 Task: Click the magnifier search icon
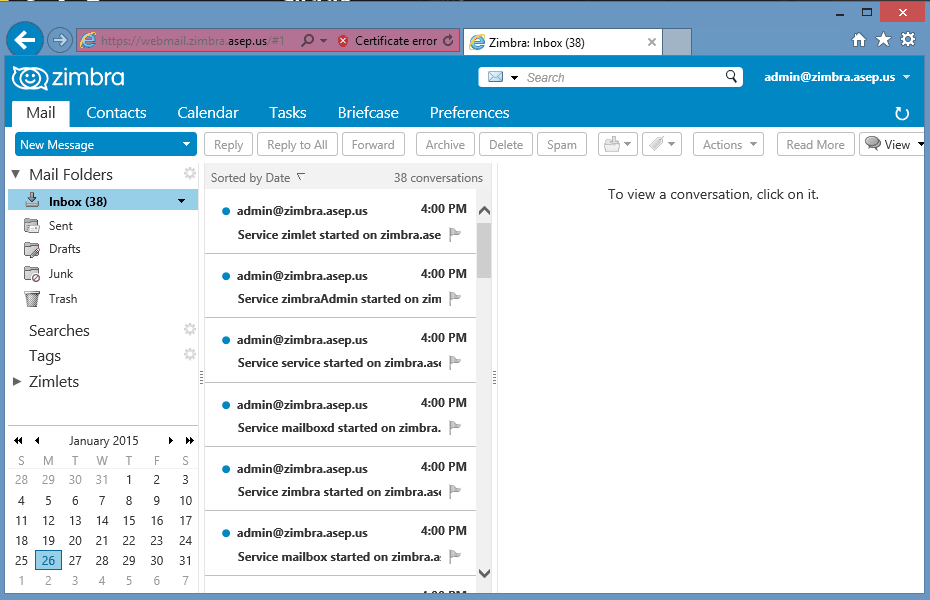pyautogui.click(x=731, y=76)
